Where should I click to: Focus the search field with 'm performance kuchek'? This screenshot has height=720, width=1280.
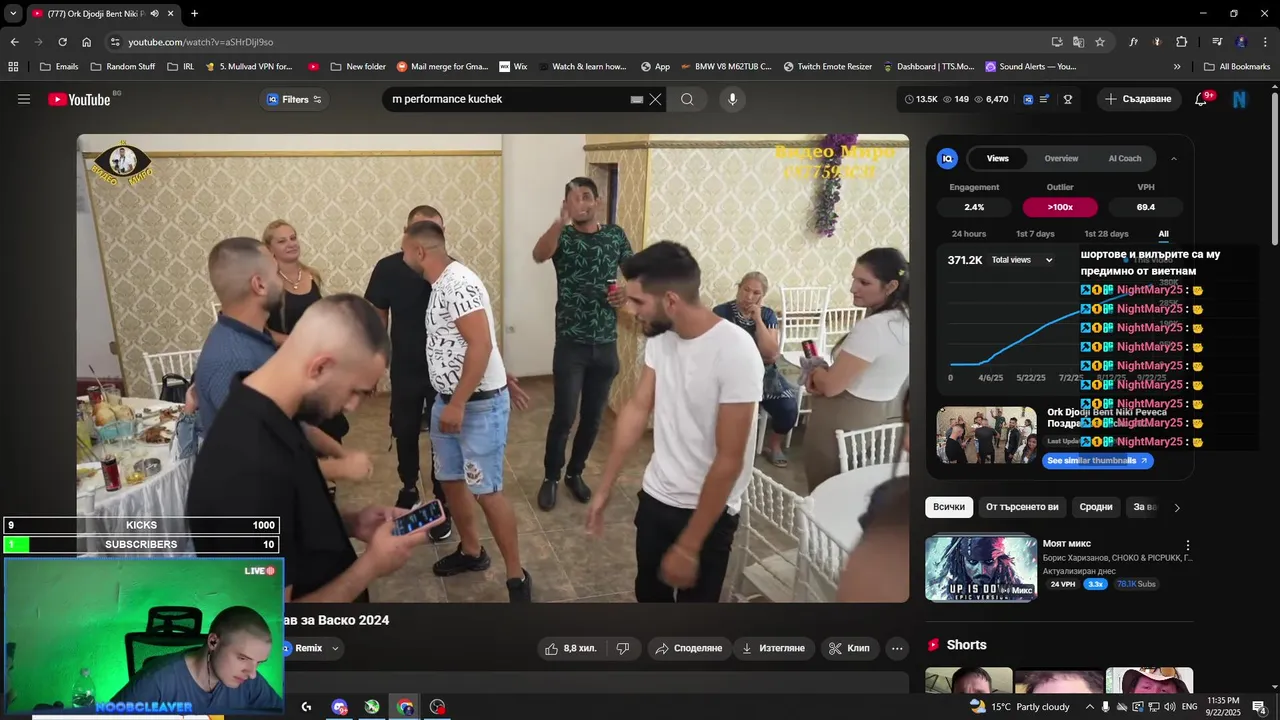(x=508, y=99)
